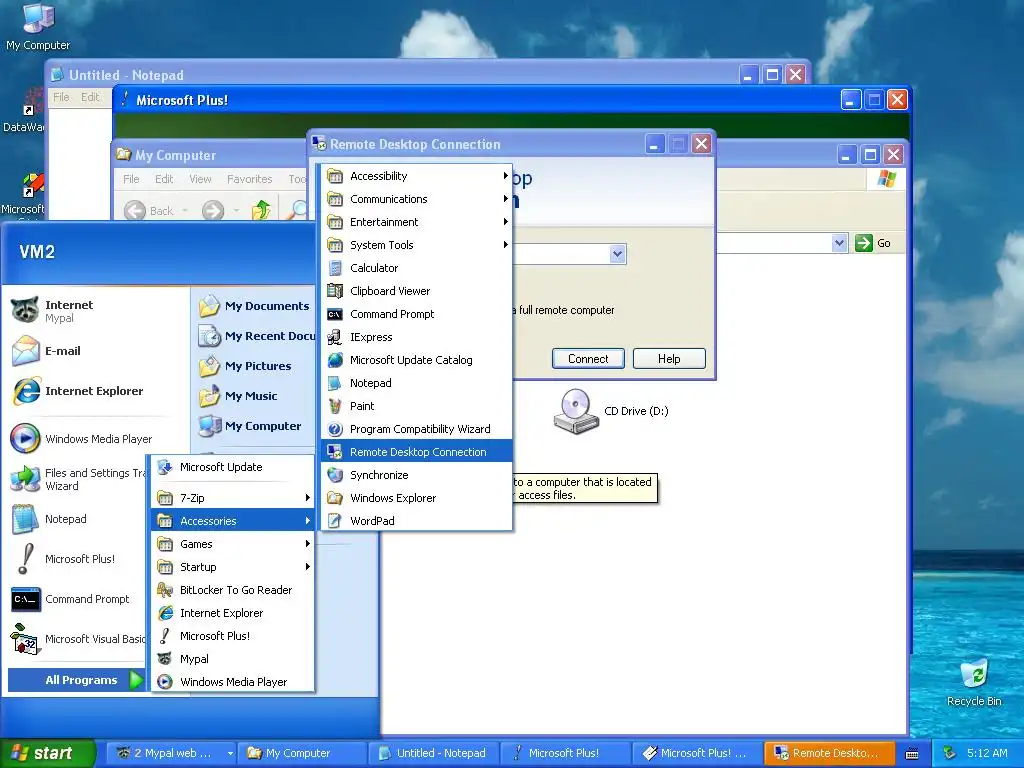Screen dimensions: 1024x768
Task: Open Calculator from Accessories menu
Action: click(417, 268)
